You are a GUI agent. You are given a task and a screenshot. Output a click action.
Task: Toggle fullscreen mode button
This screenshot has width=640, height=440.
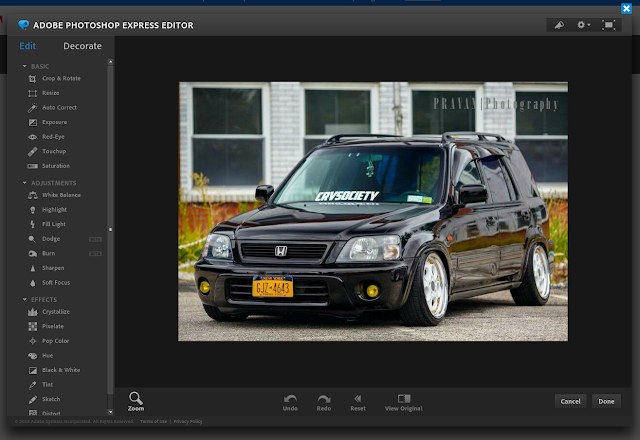[609, 25]
